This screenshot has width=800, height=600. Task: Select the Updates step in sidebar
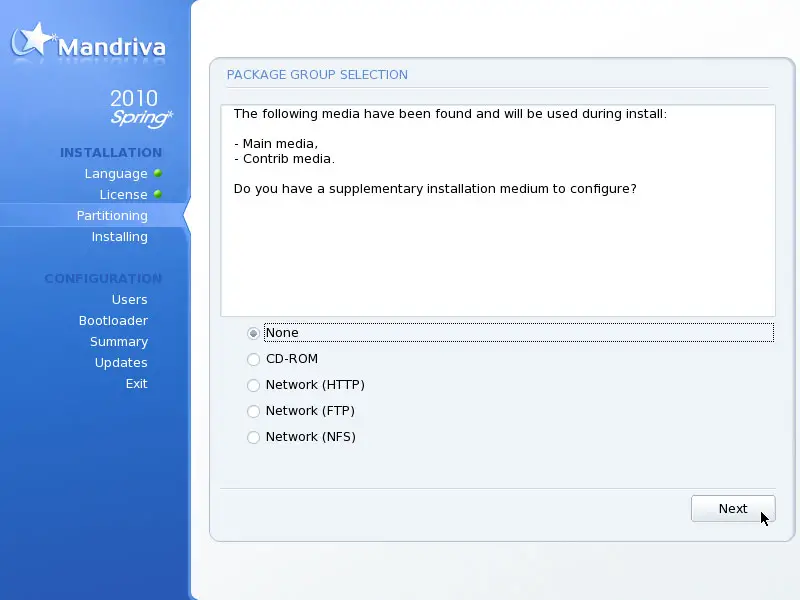(121, 363)
